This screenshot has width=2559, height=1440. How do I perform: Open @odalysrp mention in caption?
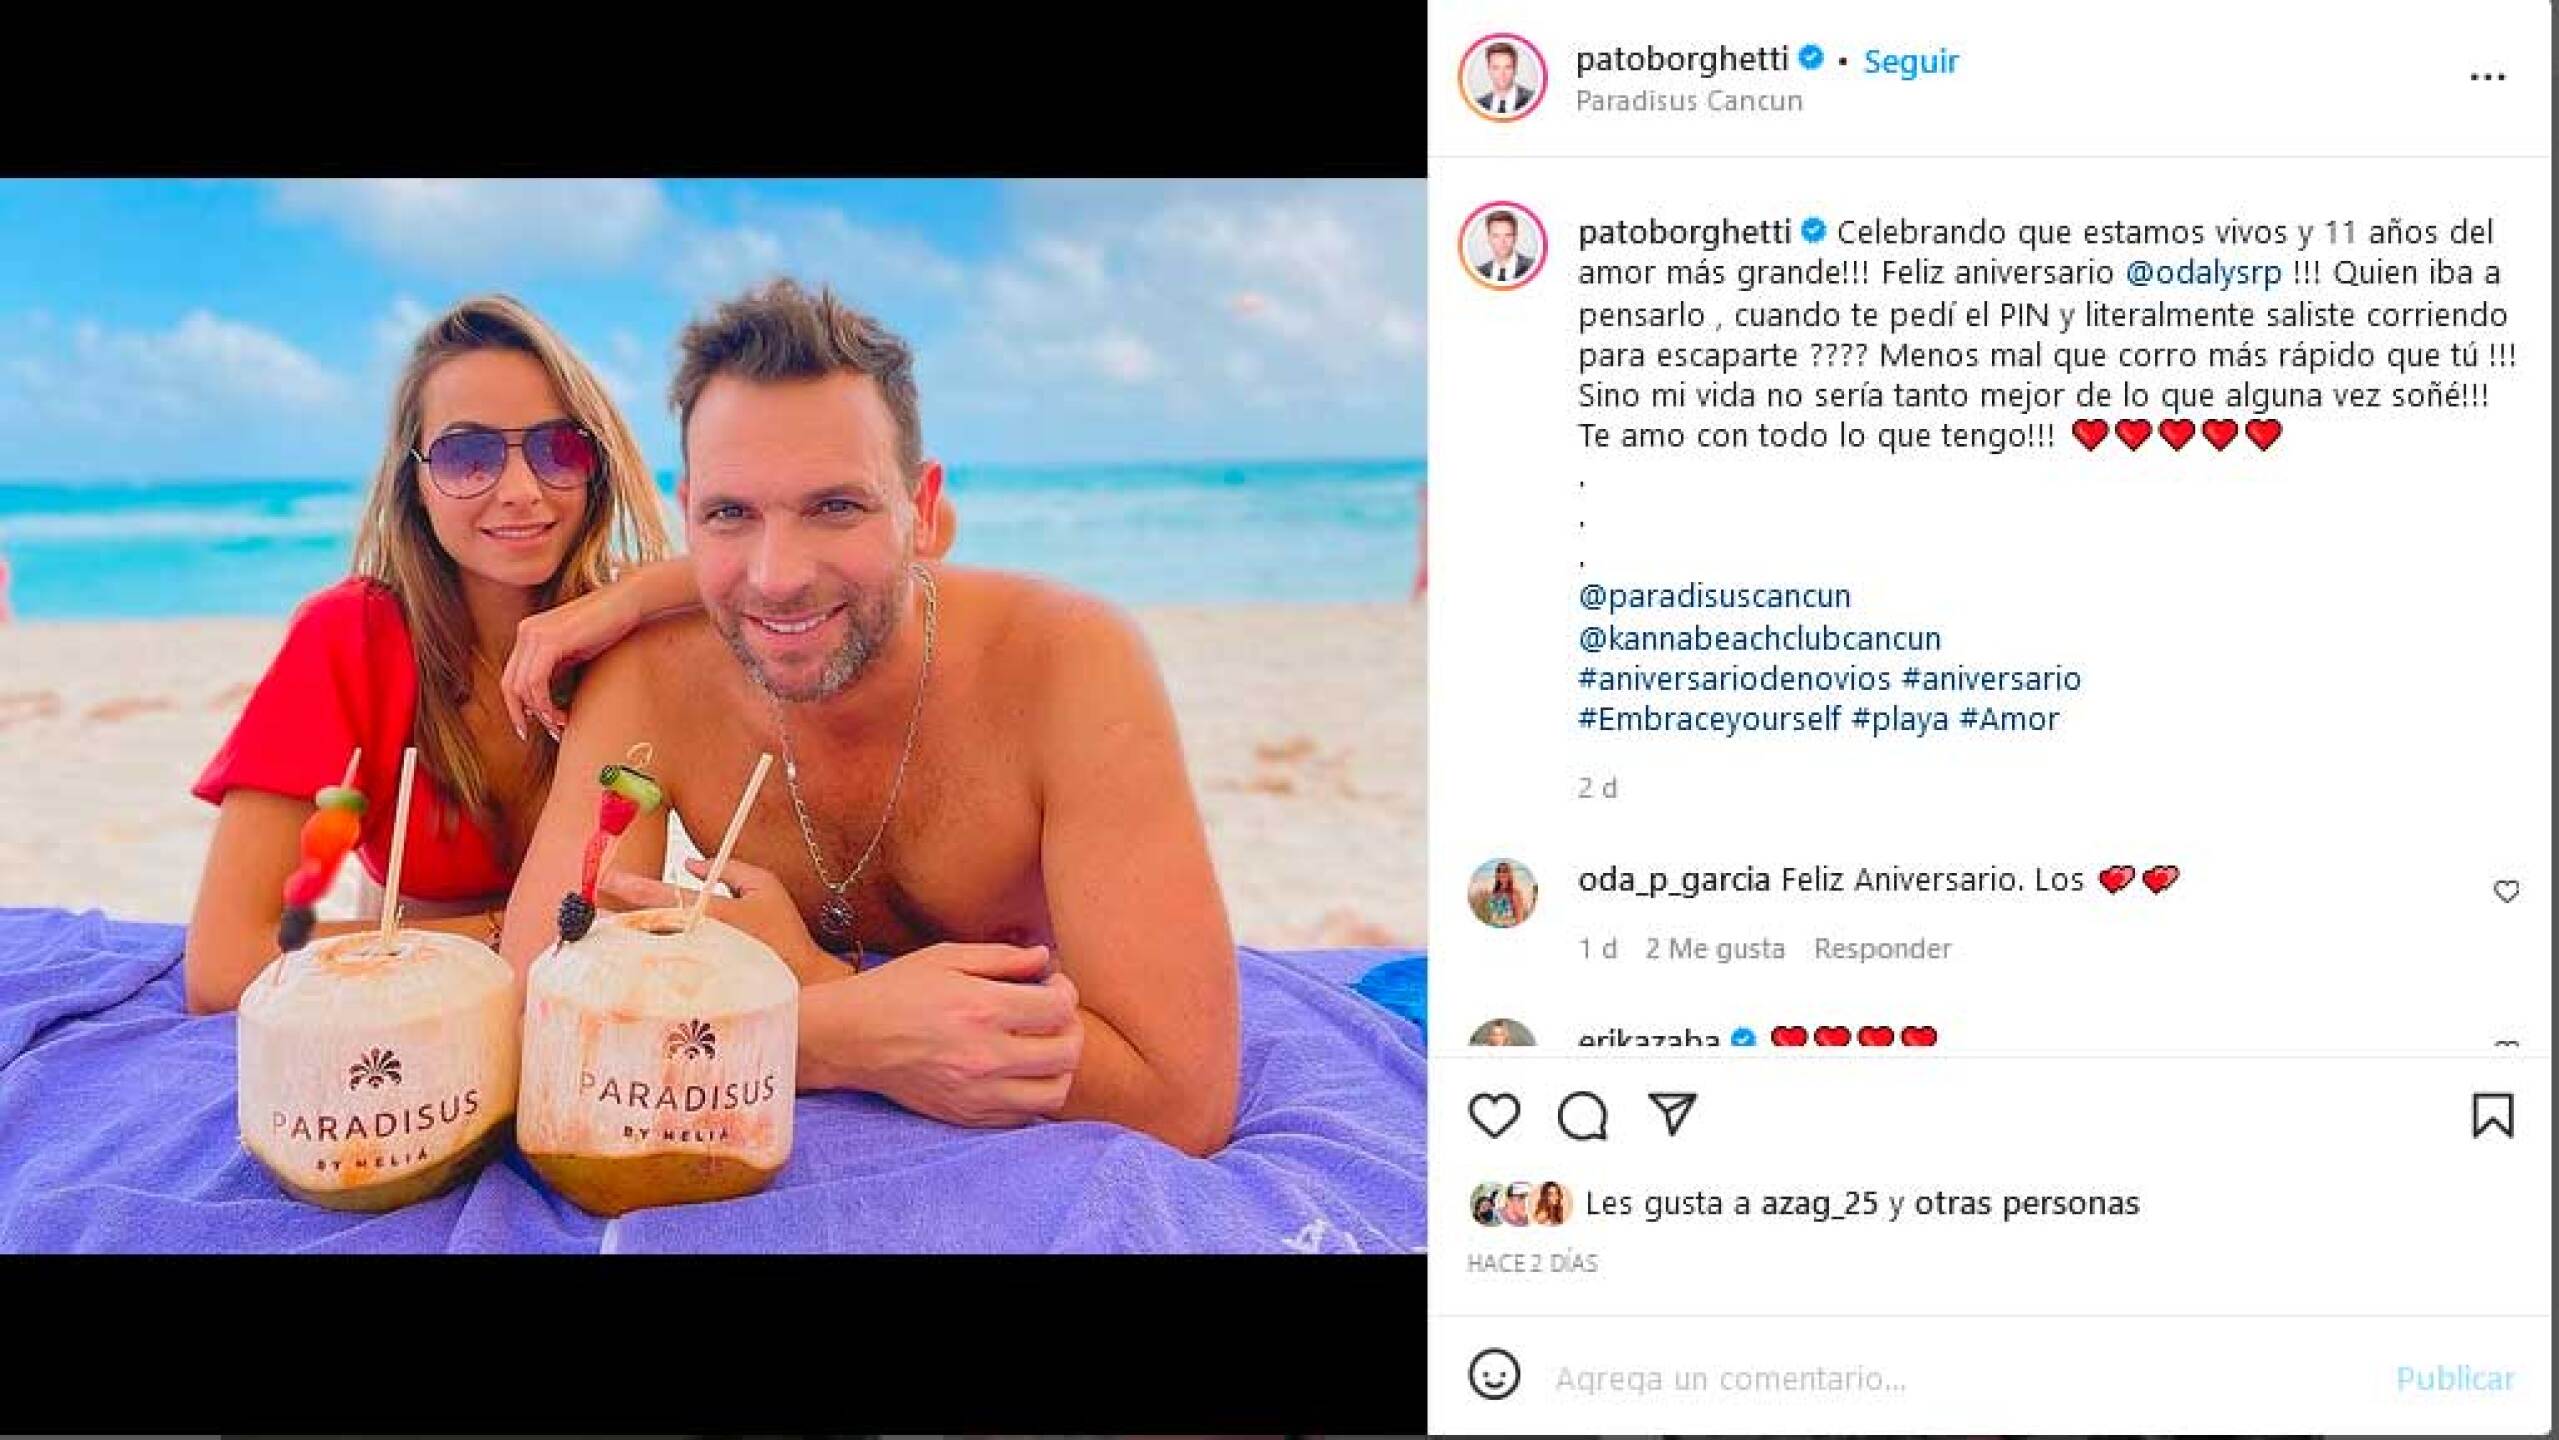[2203, 272]
